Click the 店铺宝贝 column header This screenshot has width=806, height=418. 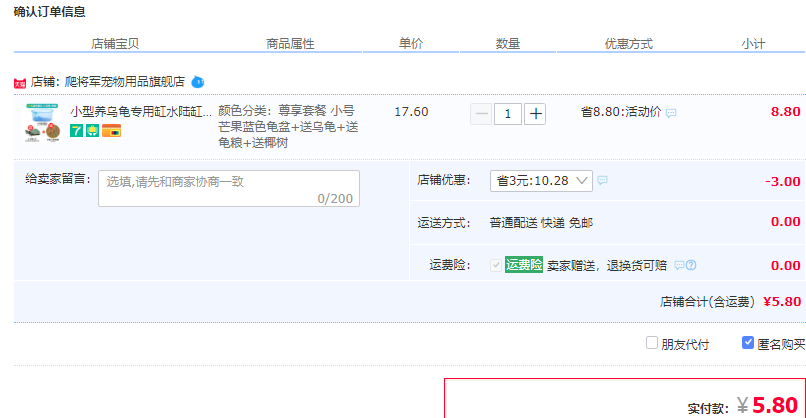(115, 44)
